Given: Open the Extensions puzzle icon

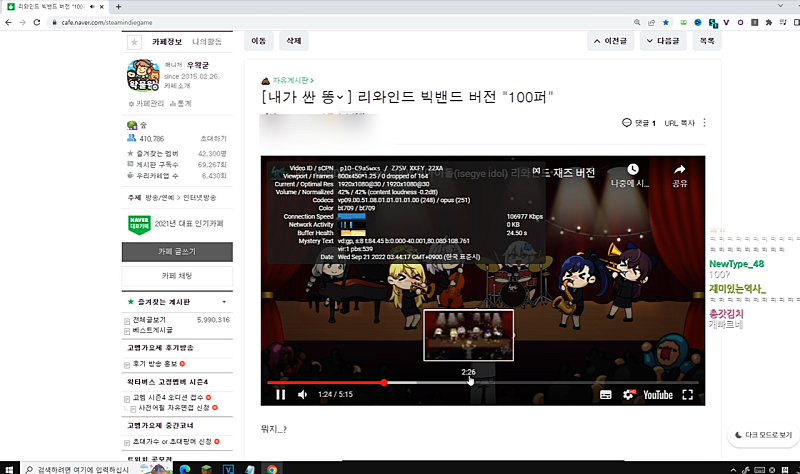Looking at the screenshot, I should click(x=769, y=22).
